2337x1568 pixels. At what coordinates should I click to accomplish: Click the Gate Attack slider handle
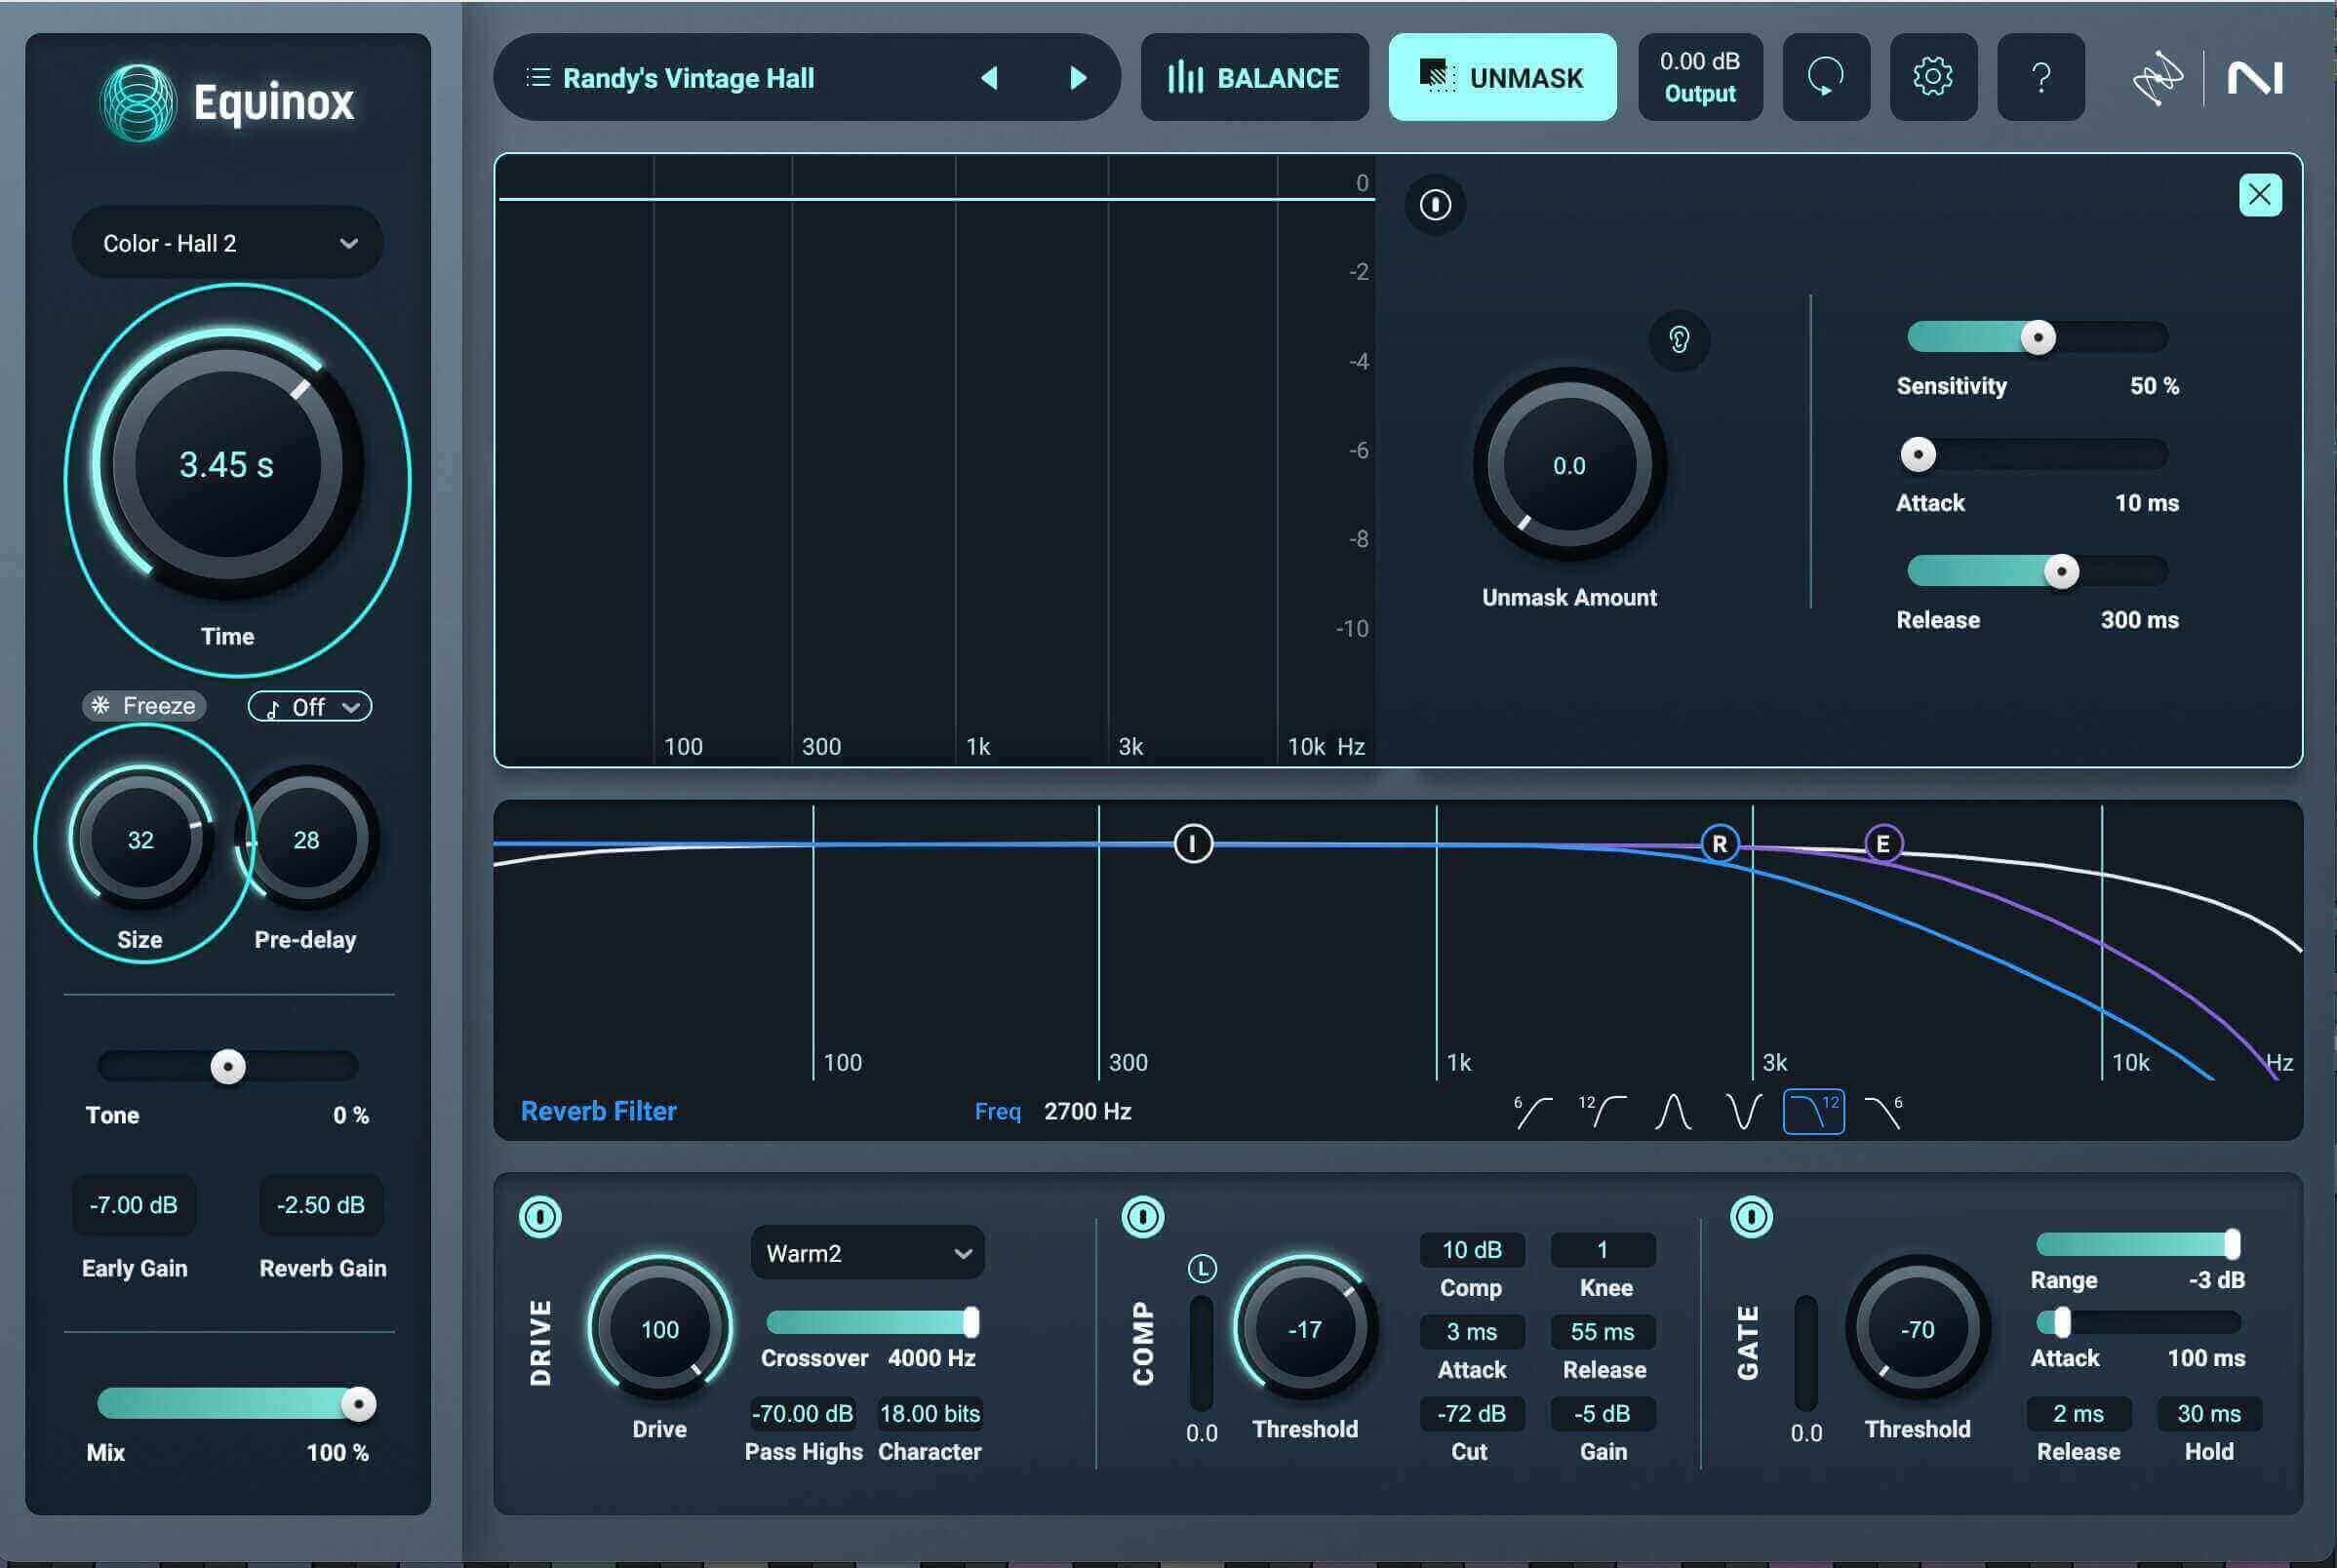[x=2061, y=1322]
